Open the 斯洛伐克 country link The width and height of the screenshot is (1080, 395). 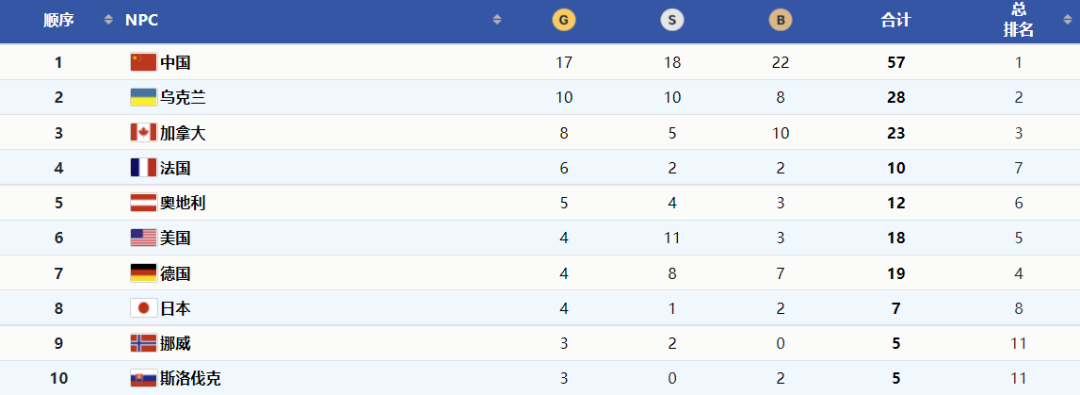[190, 378]
